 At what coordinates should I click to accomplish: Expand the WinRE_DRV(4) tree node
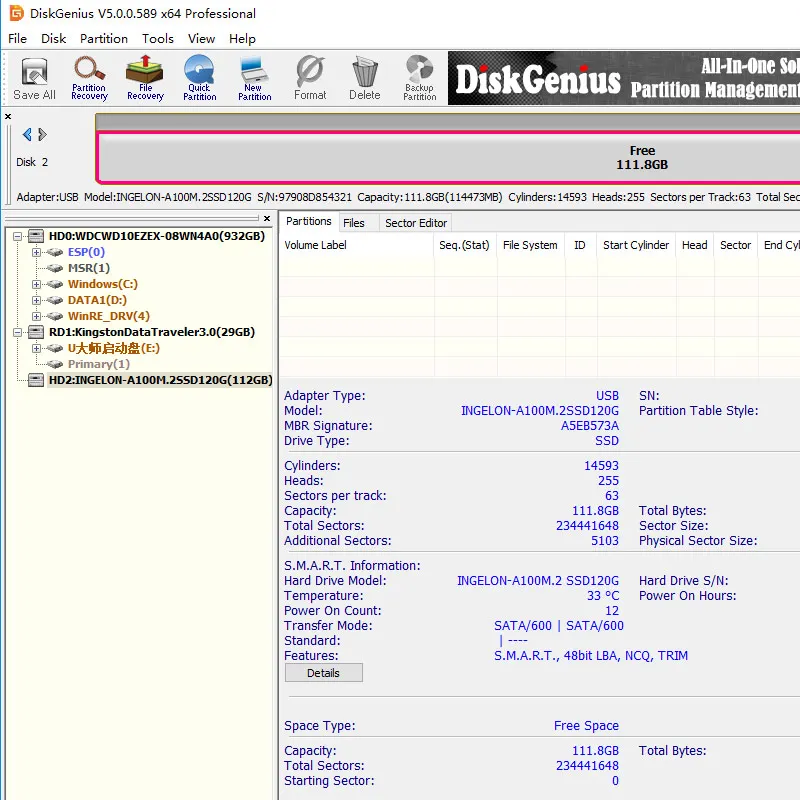(x=36, y=316)
